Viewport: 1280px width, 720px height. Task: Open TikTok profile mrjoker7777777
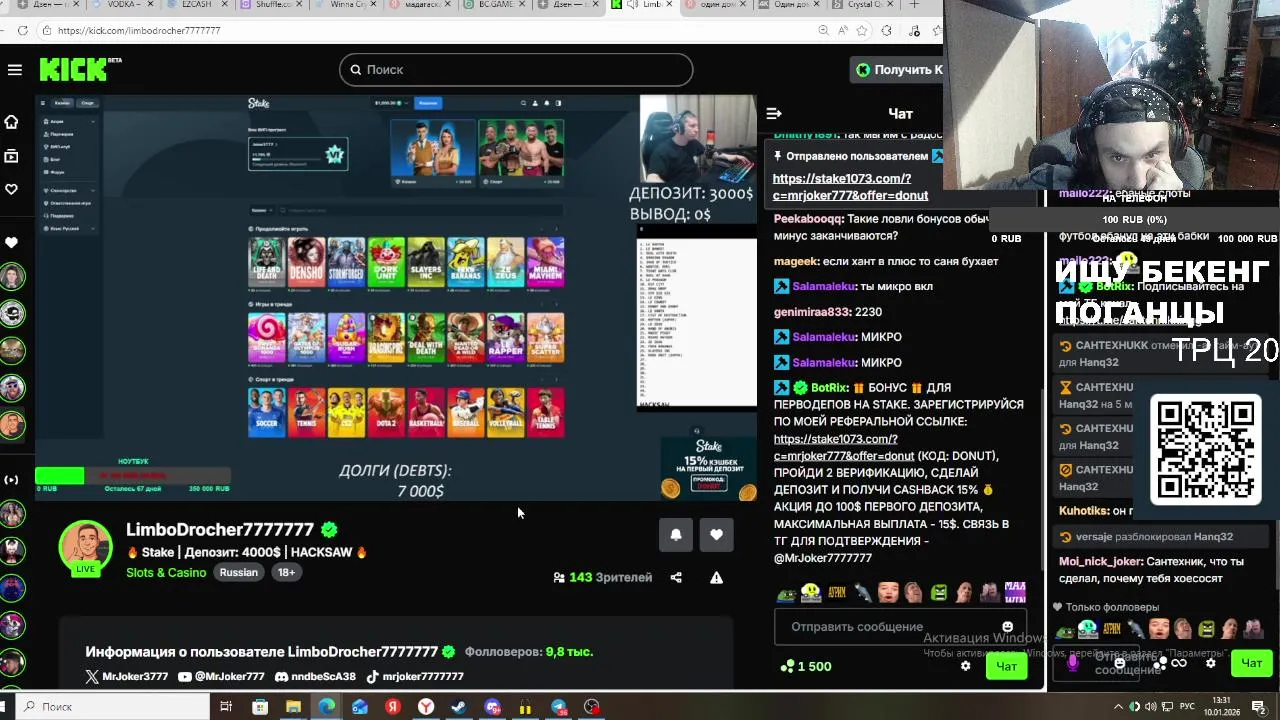click(x=414, y=676)
